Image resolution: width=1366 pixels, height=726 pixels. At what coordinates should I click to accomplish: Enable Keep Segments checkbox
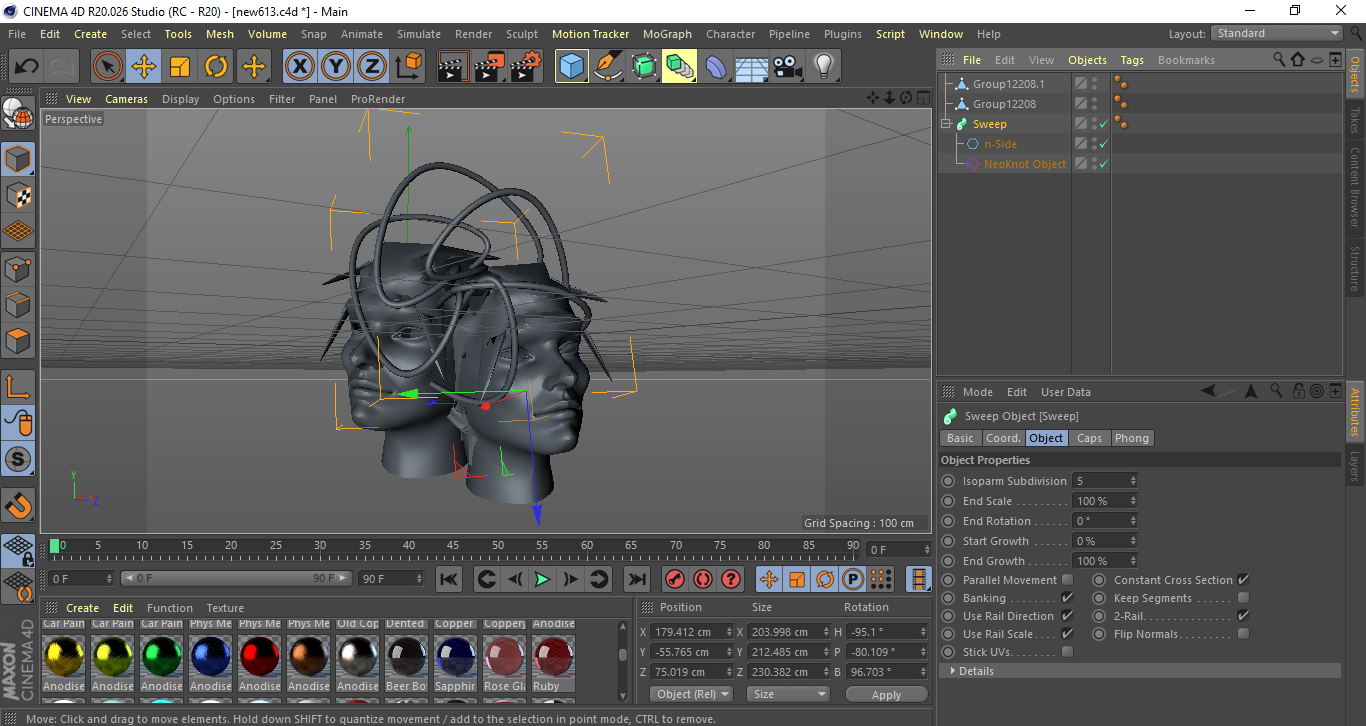click(1243, 598)
